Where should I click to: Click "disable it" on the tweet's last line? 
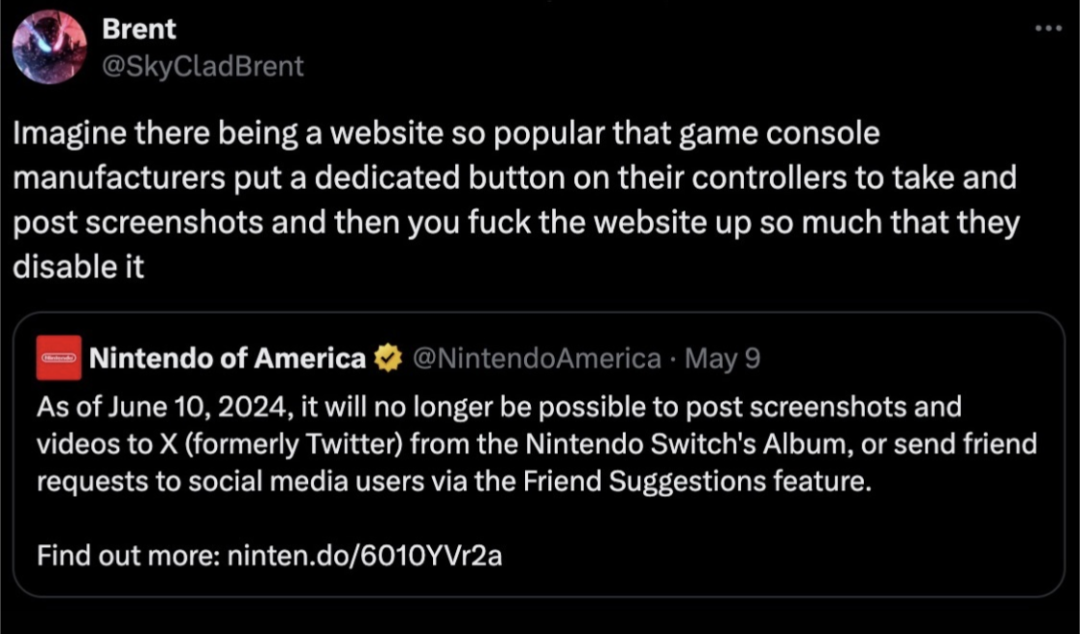[x=79, y=269]
